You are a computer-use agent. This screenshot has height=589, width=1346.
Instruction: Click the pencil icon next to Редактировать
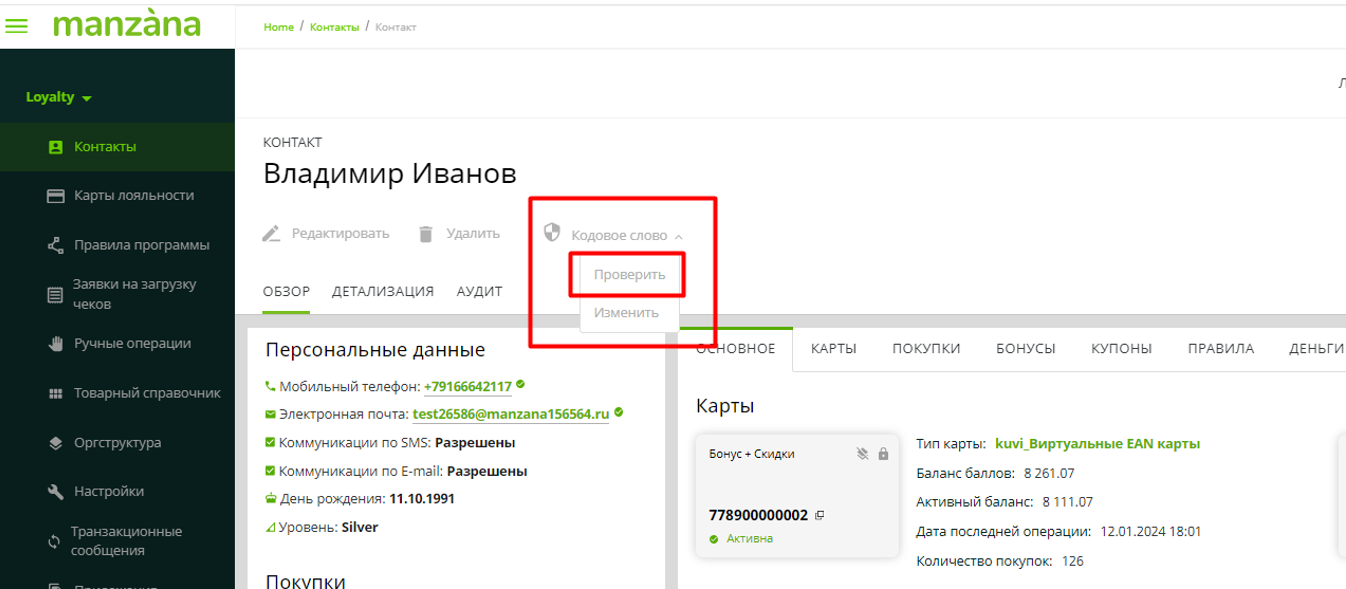[x=271, y=234]
